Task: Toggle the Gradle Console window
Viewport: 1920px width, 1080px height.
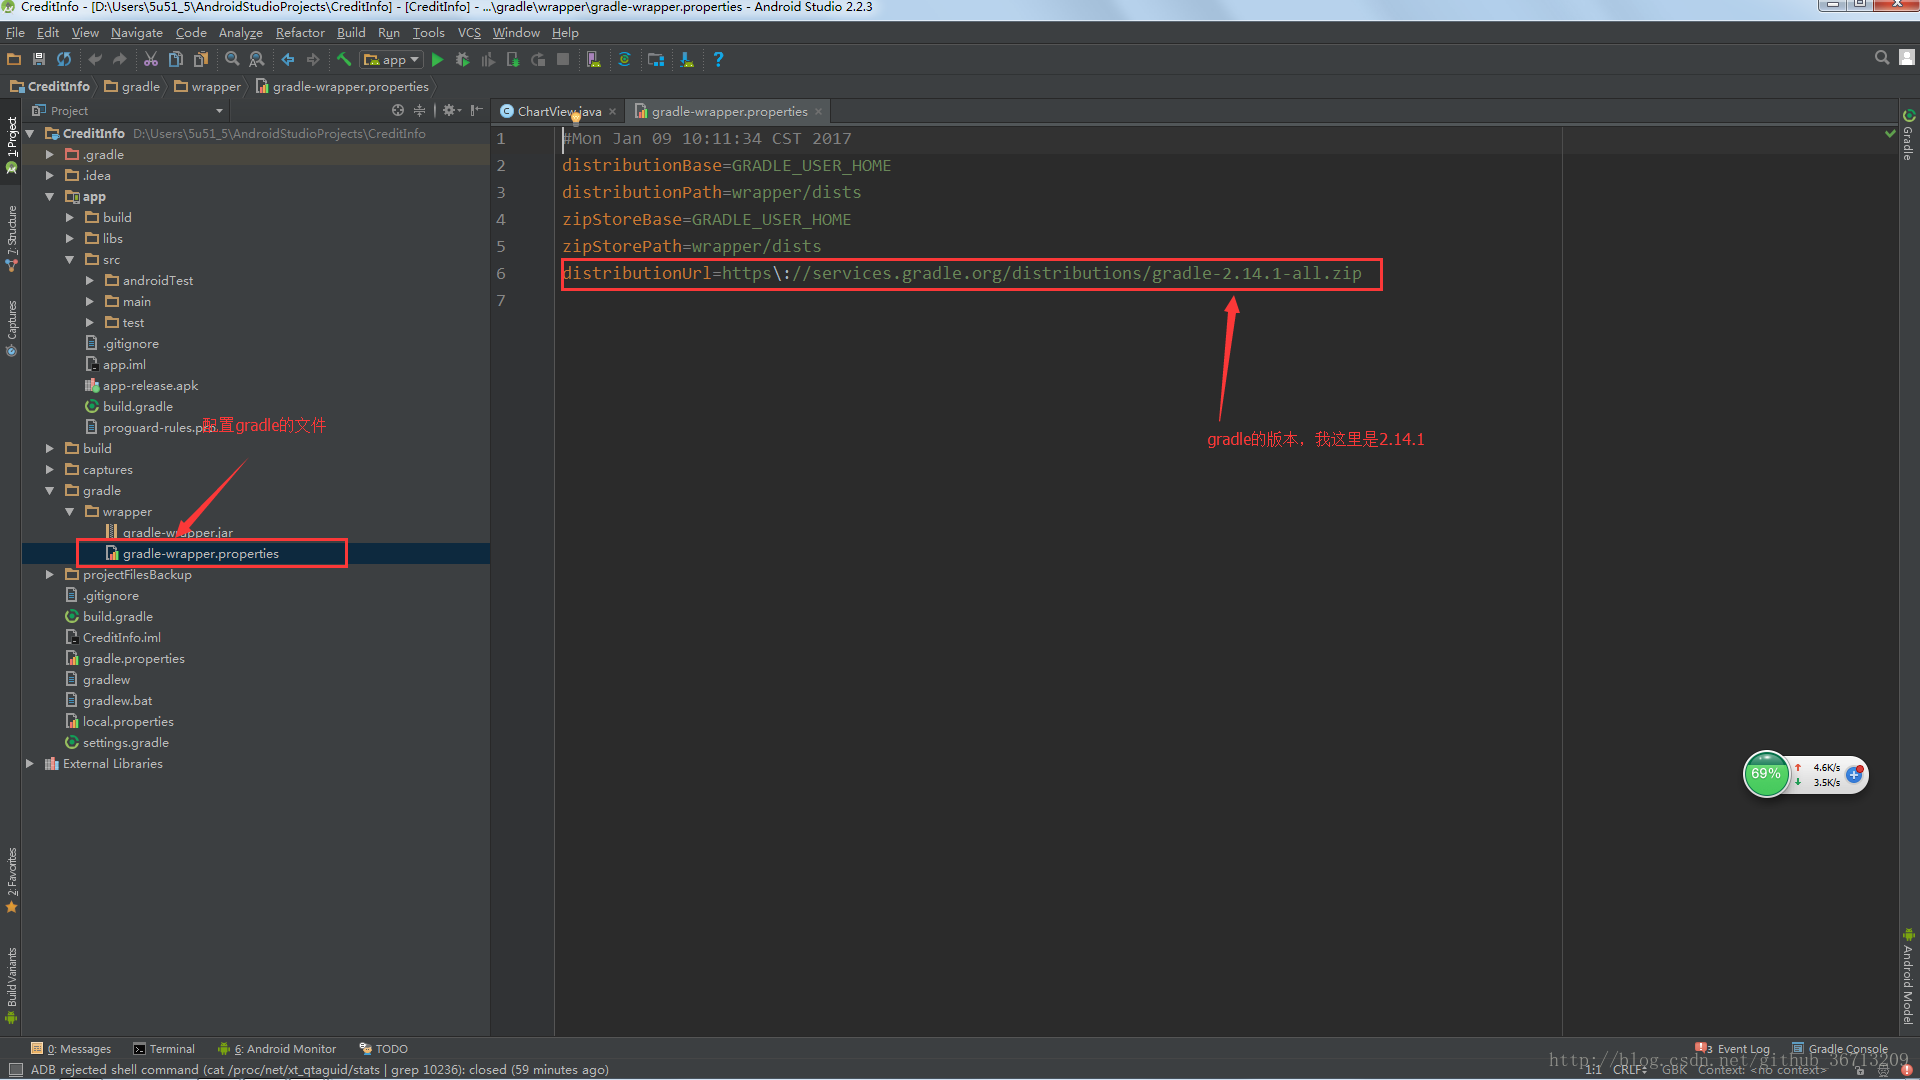Action: point(1840,1049)
